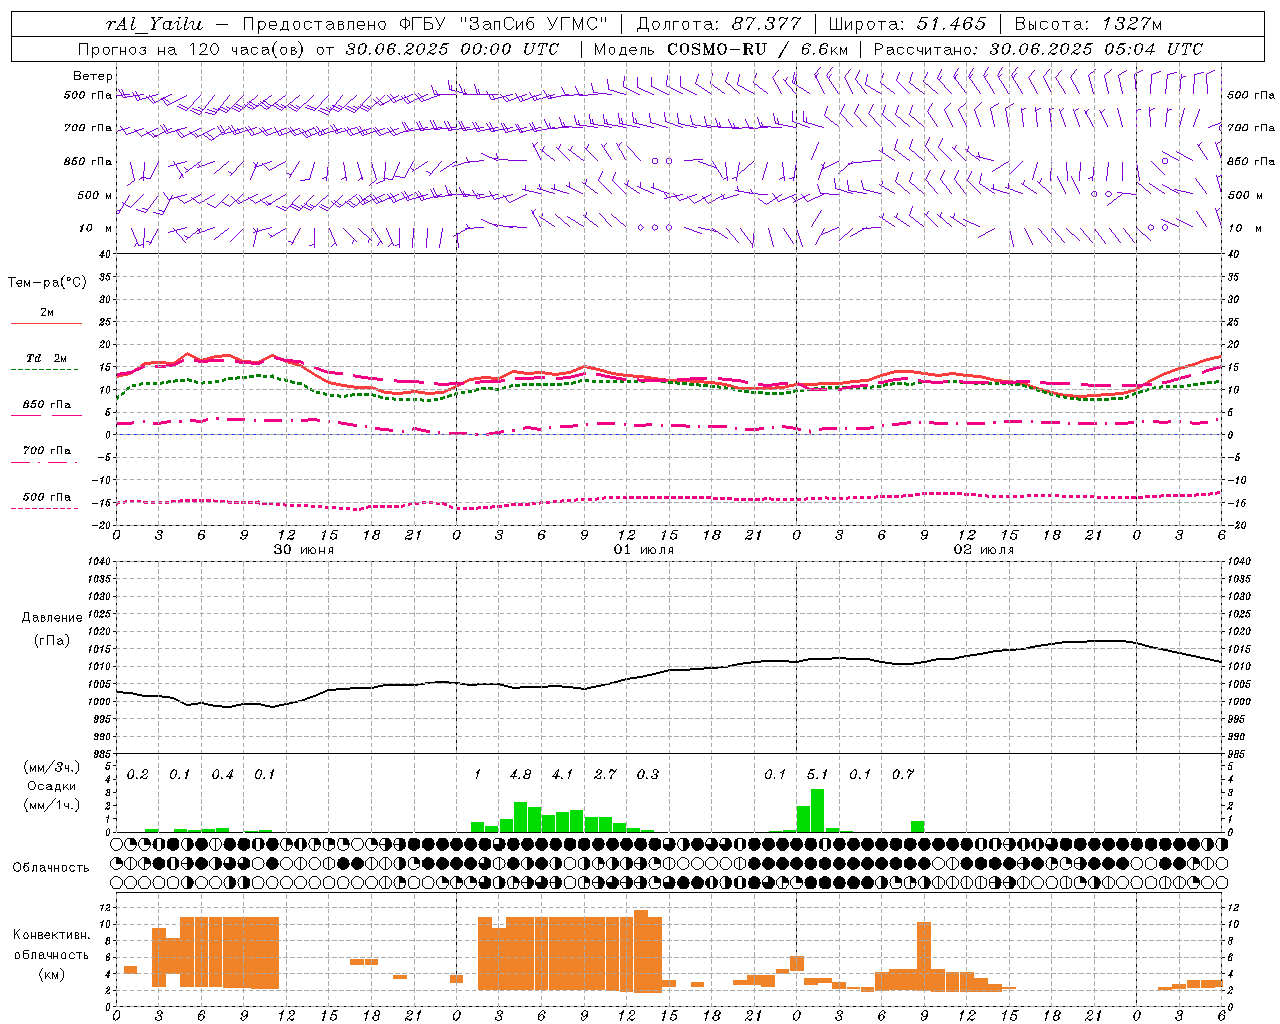This screenshot has height=1024, width=1280.
Task: Click the station name rAl_Yailu in header
Action: coord(155,24)
